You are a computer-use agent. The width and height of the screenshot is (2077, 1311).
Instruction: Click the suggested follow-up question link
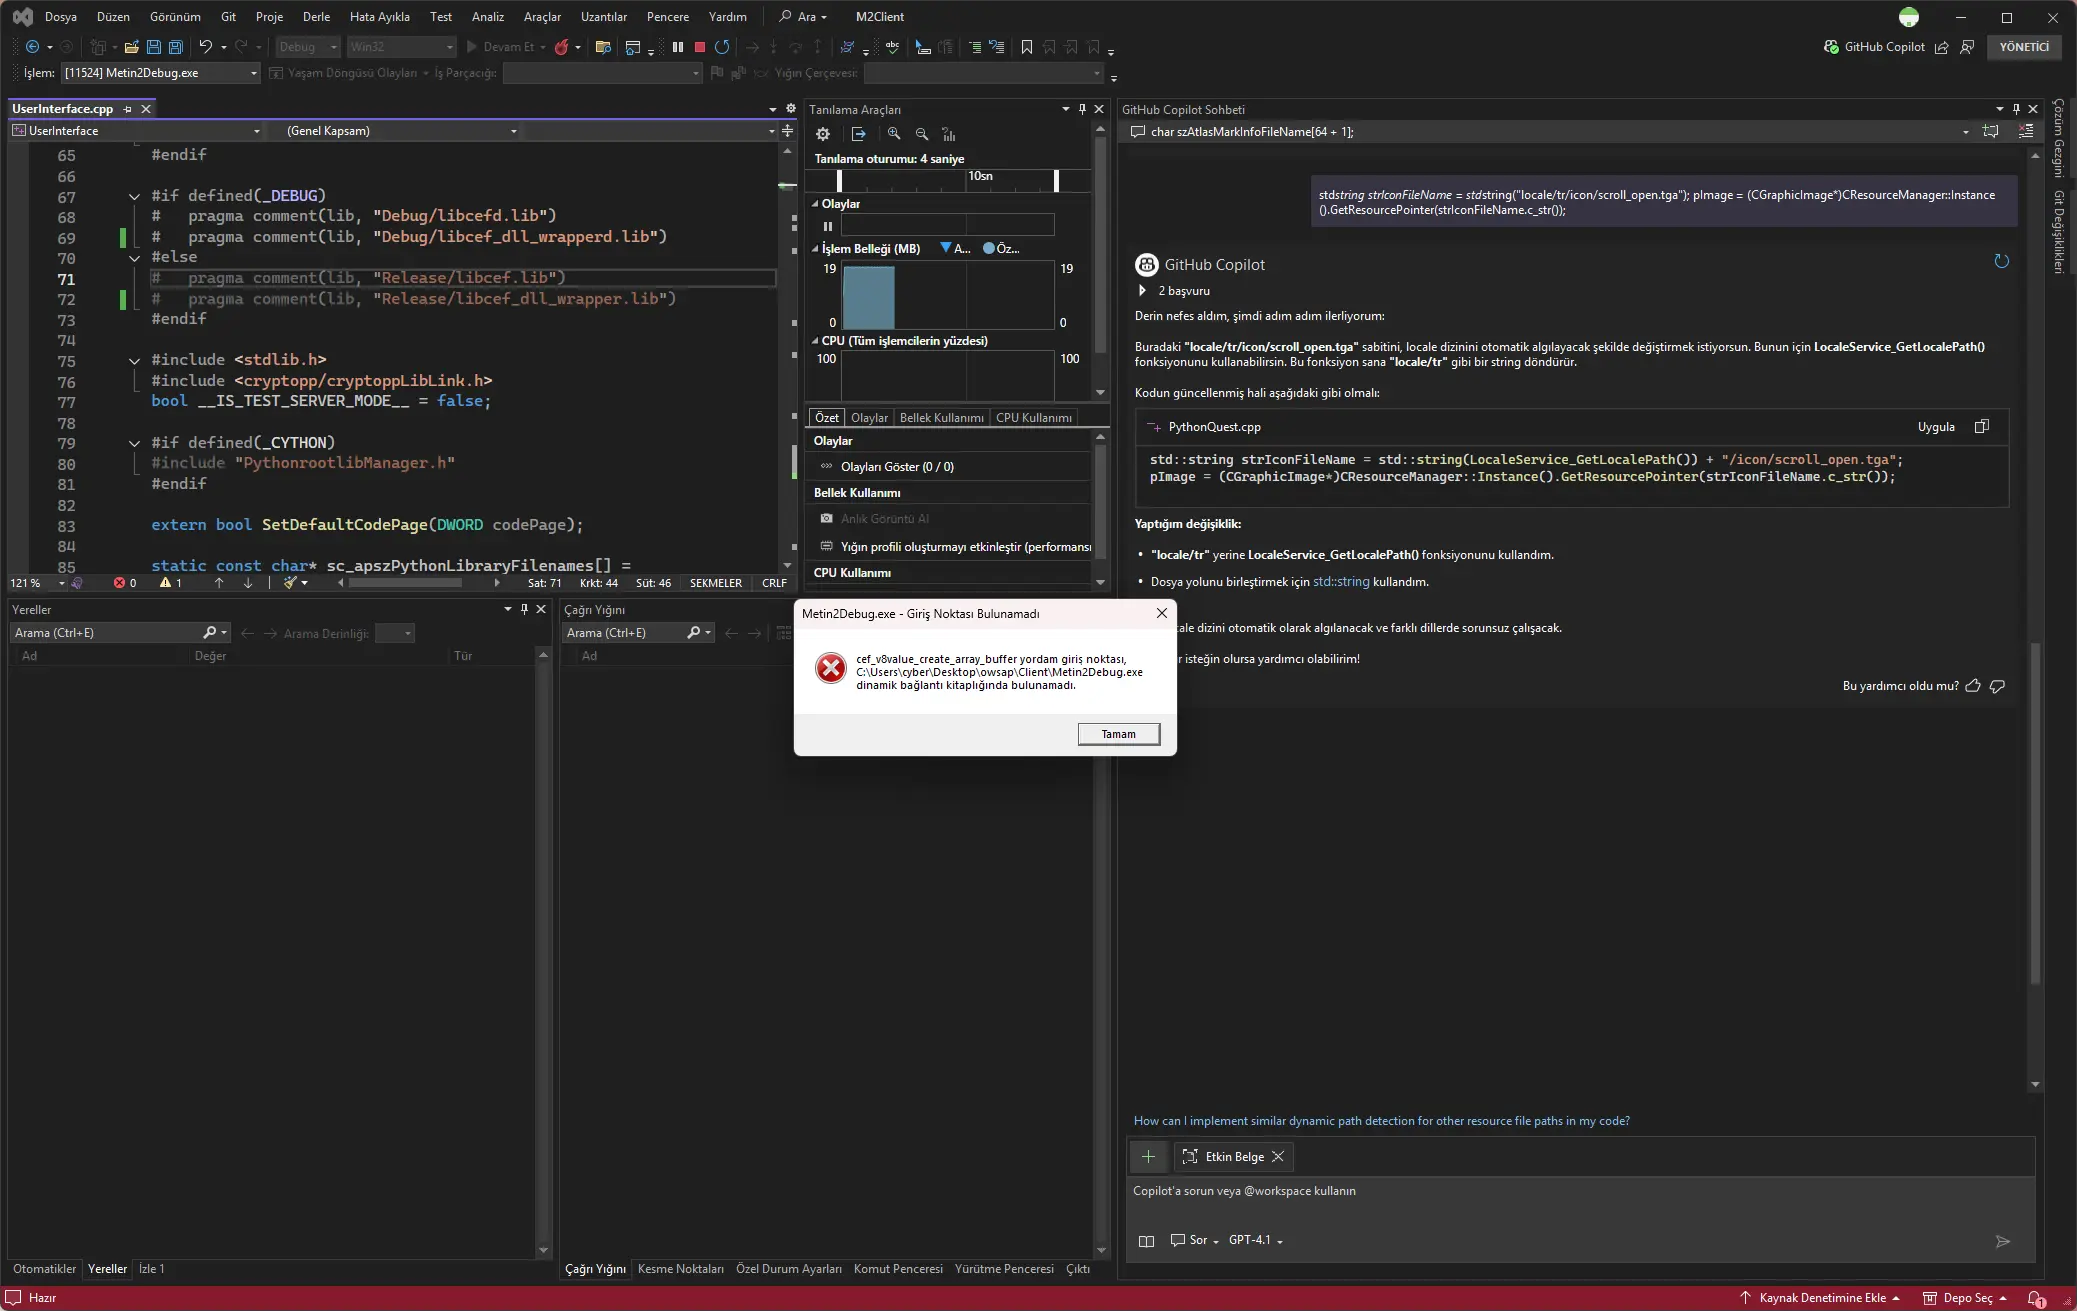pyautogui.click(x=1381, y=1121)
